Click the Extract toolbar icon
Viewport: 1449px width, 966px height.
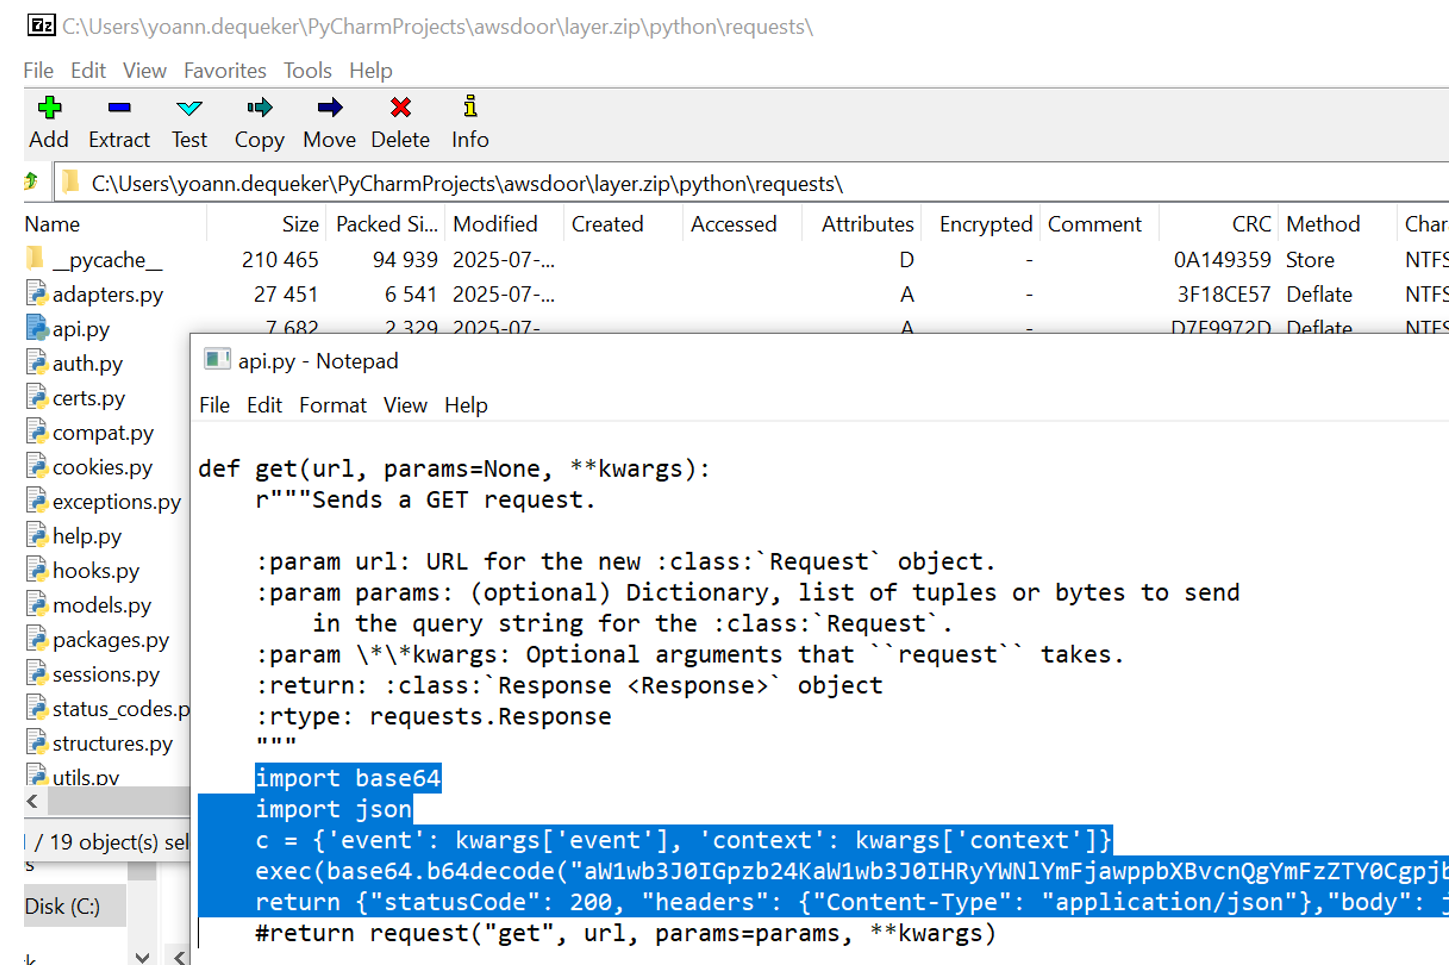[118, 108]
